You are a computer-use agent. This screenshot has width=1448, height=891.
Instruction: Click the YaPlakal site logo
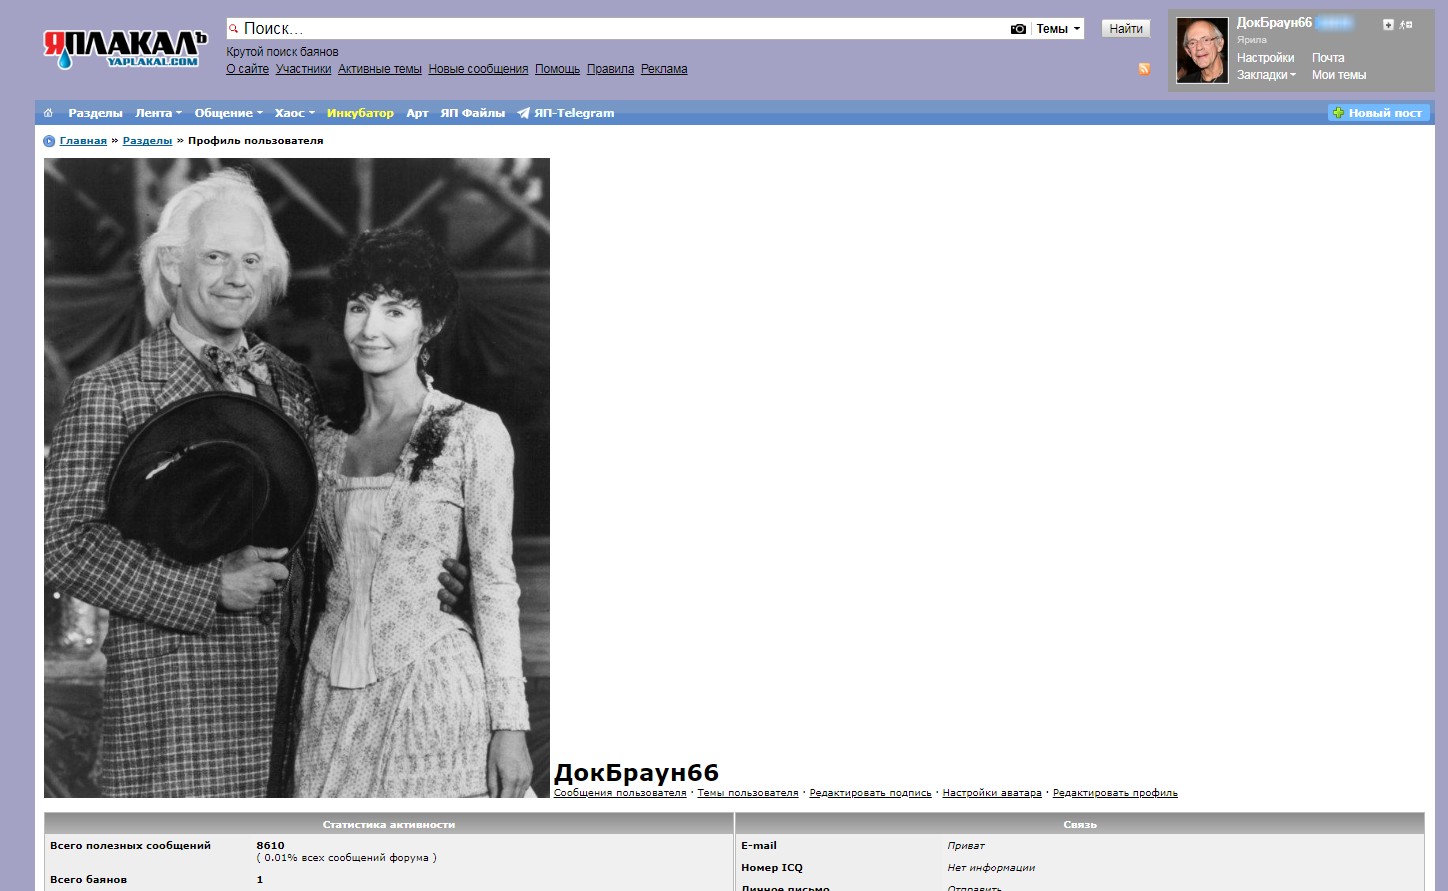[125, 49]
